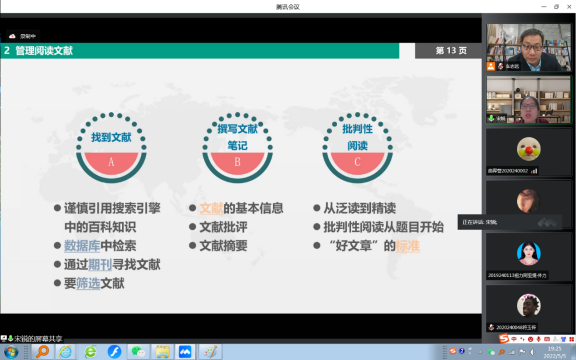This screenshot has height=360, width=576.
Task: Show hidden system tray icons
Action: (x=480, y=352)
